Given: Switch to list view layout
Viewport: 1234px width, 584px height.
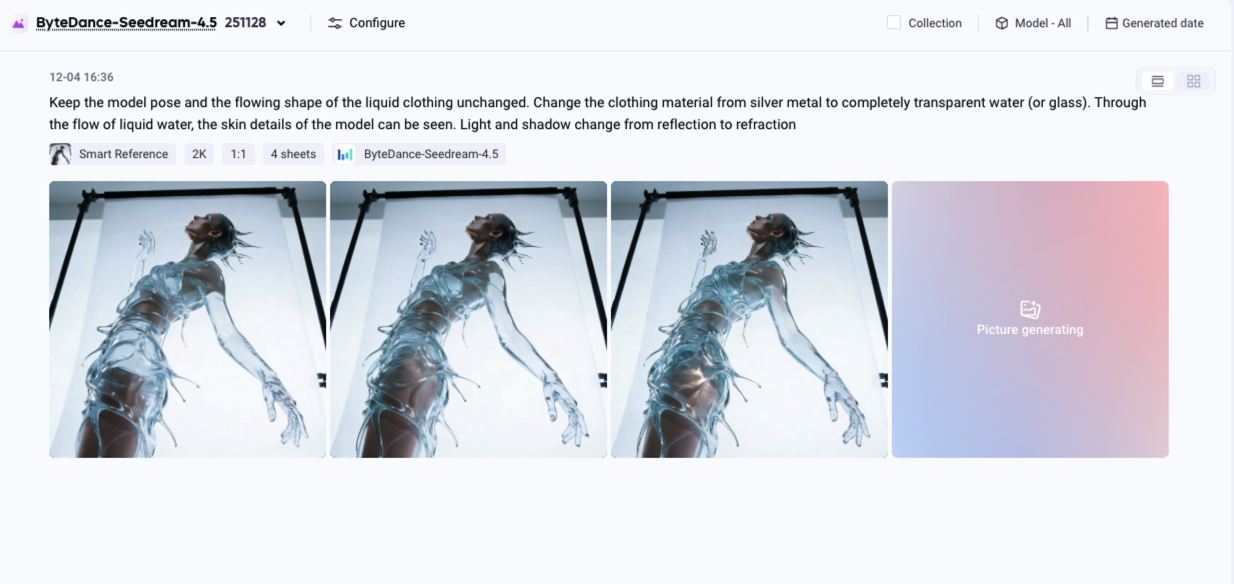Looking at the screenshot, I should (1158, 81).
